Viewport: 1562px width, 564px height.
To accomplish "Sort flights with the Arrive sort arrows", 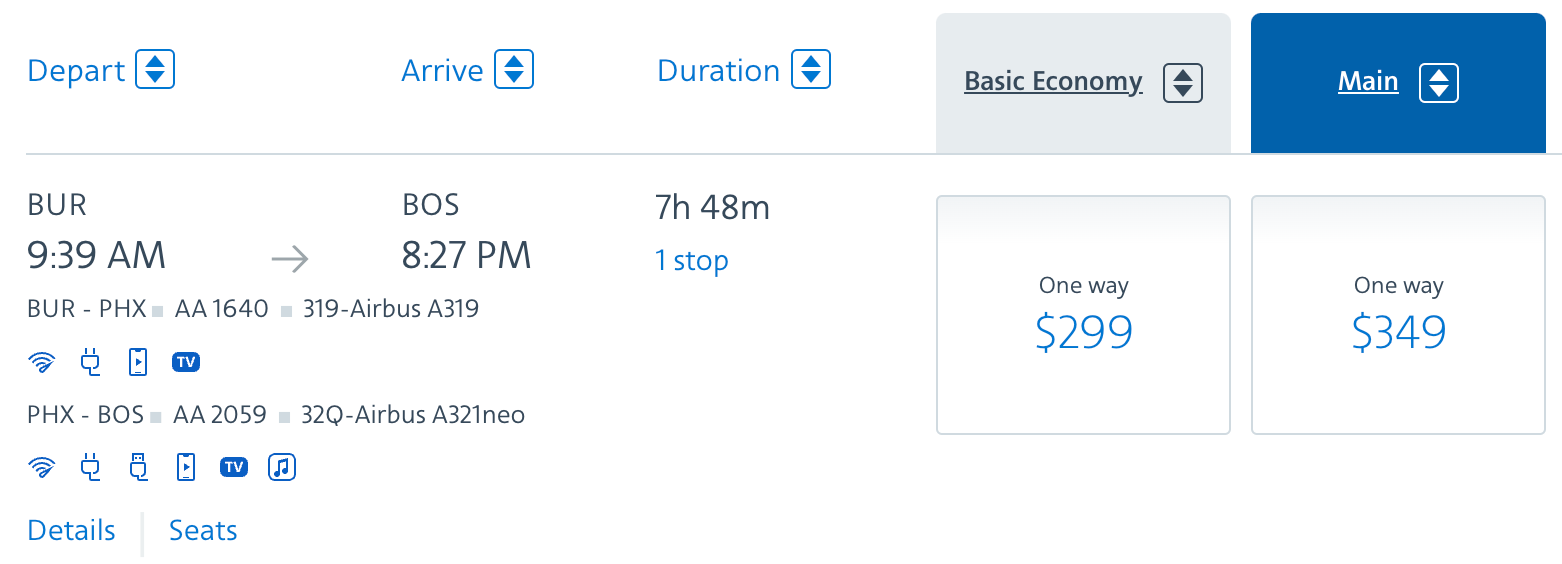I will [x=514, y=70].
